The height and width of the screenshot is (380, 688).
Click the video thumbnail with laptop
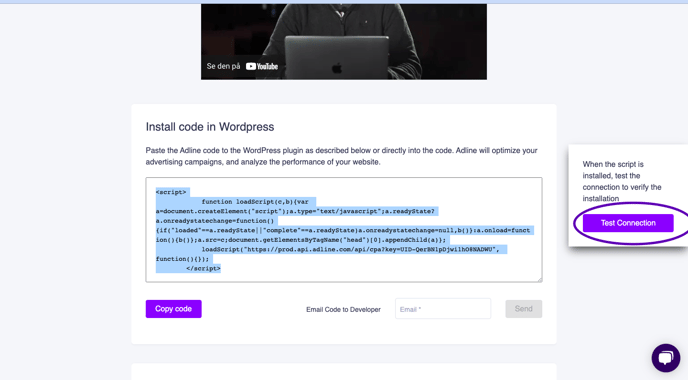tap(344, 42)
